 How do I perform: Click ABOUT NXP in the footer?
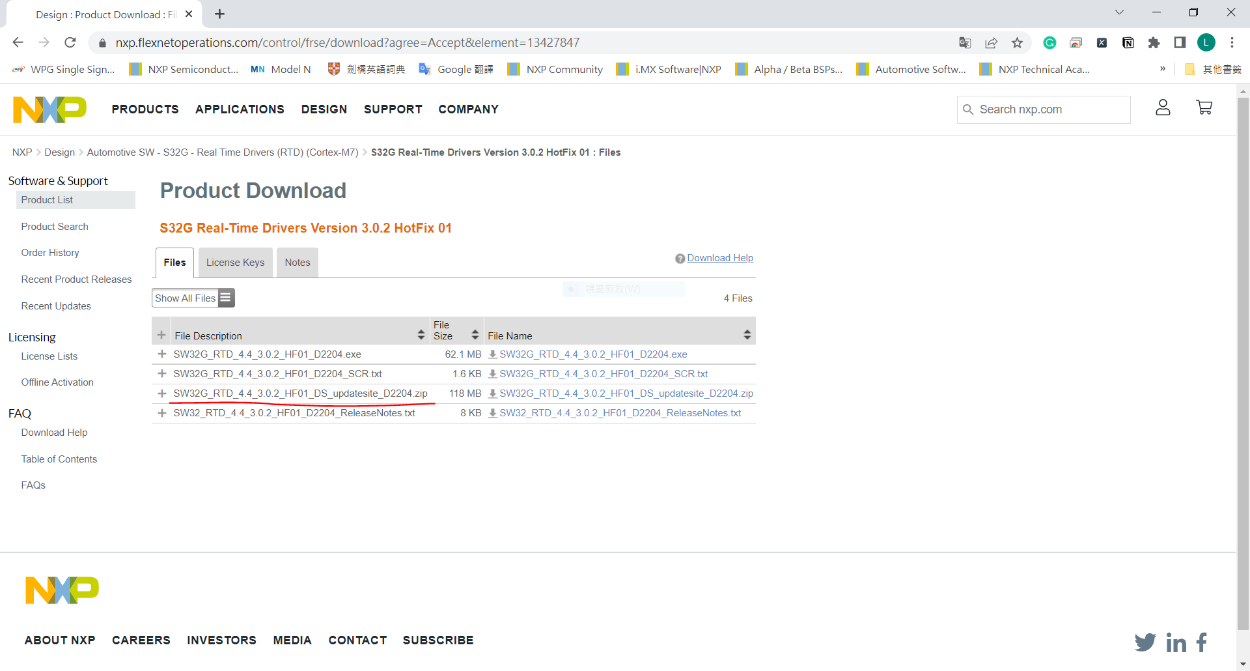(x=60, y=640)
